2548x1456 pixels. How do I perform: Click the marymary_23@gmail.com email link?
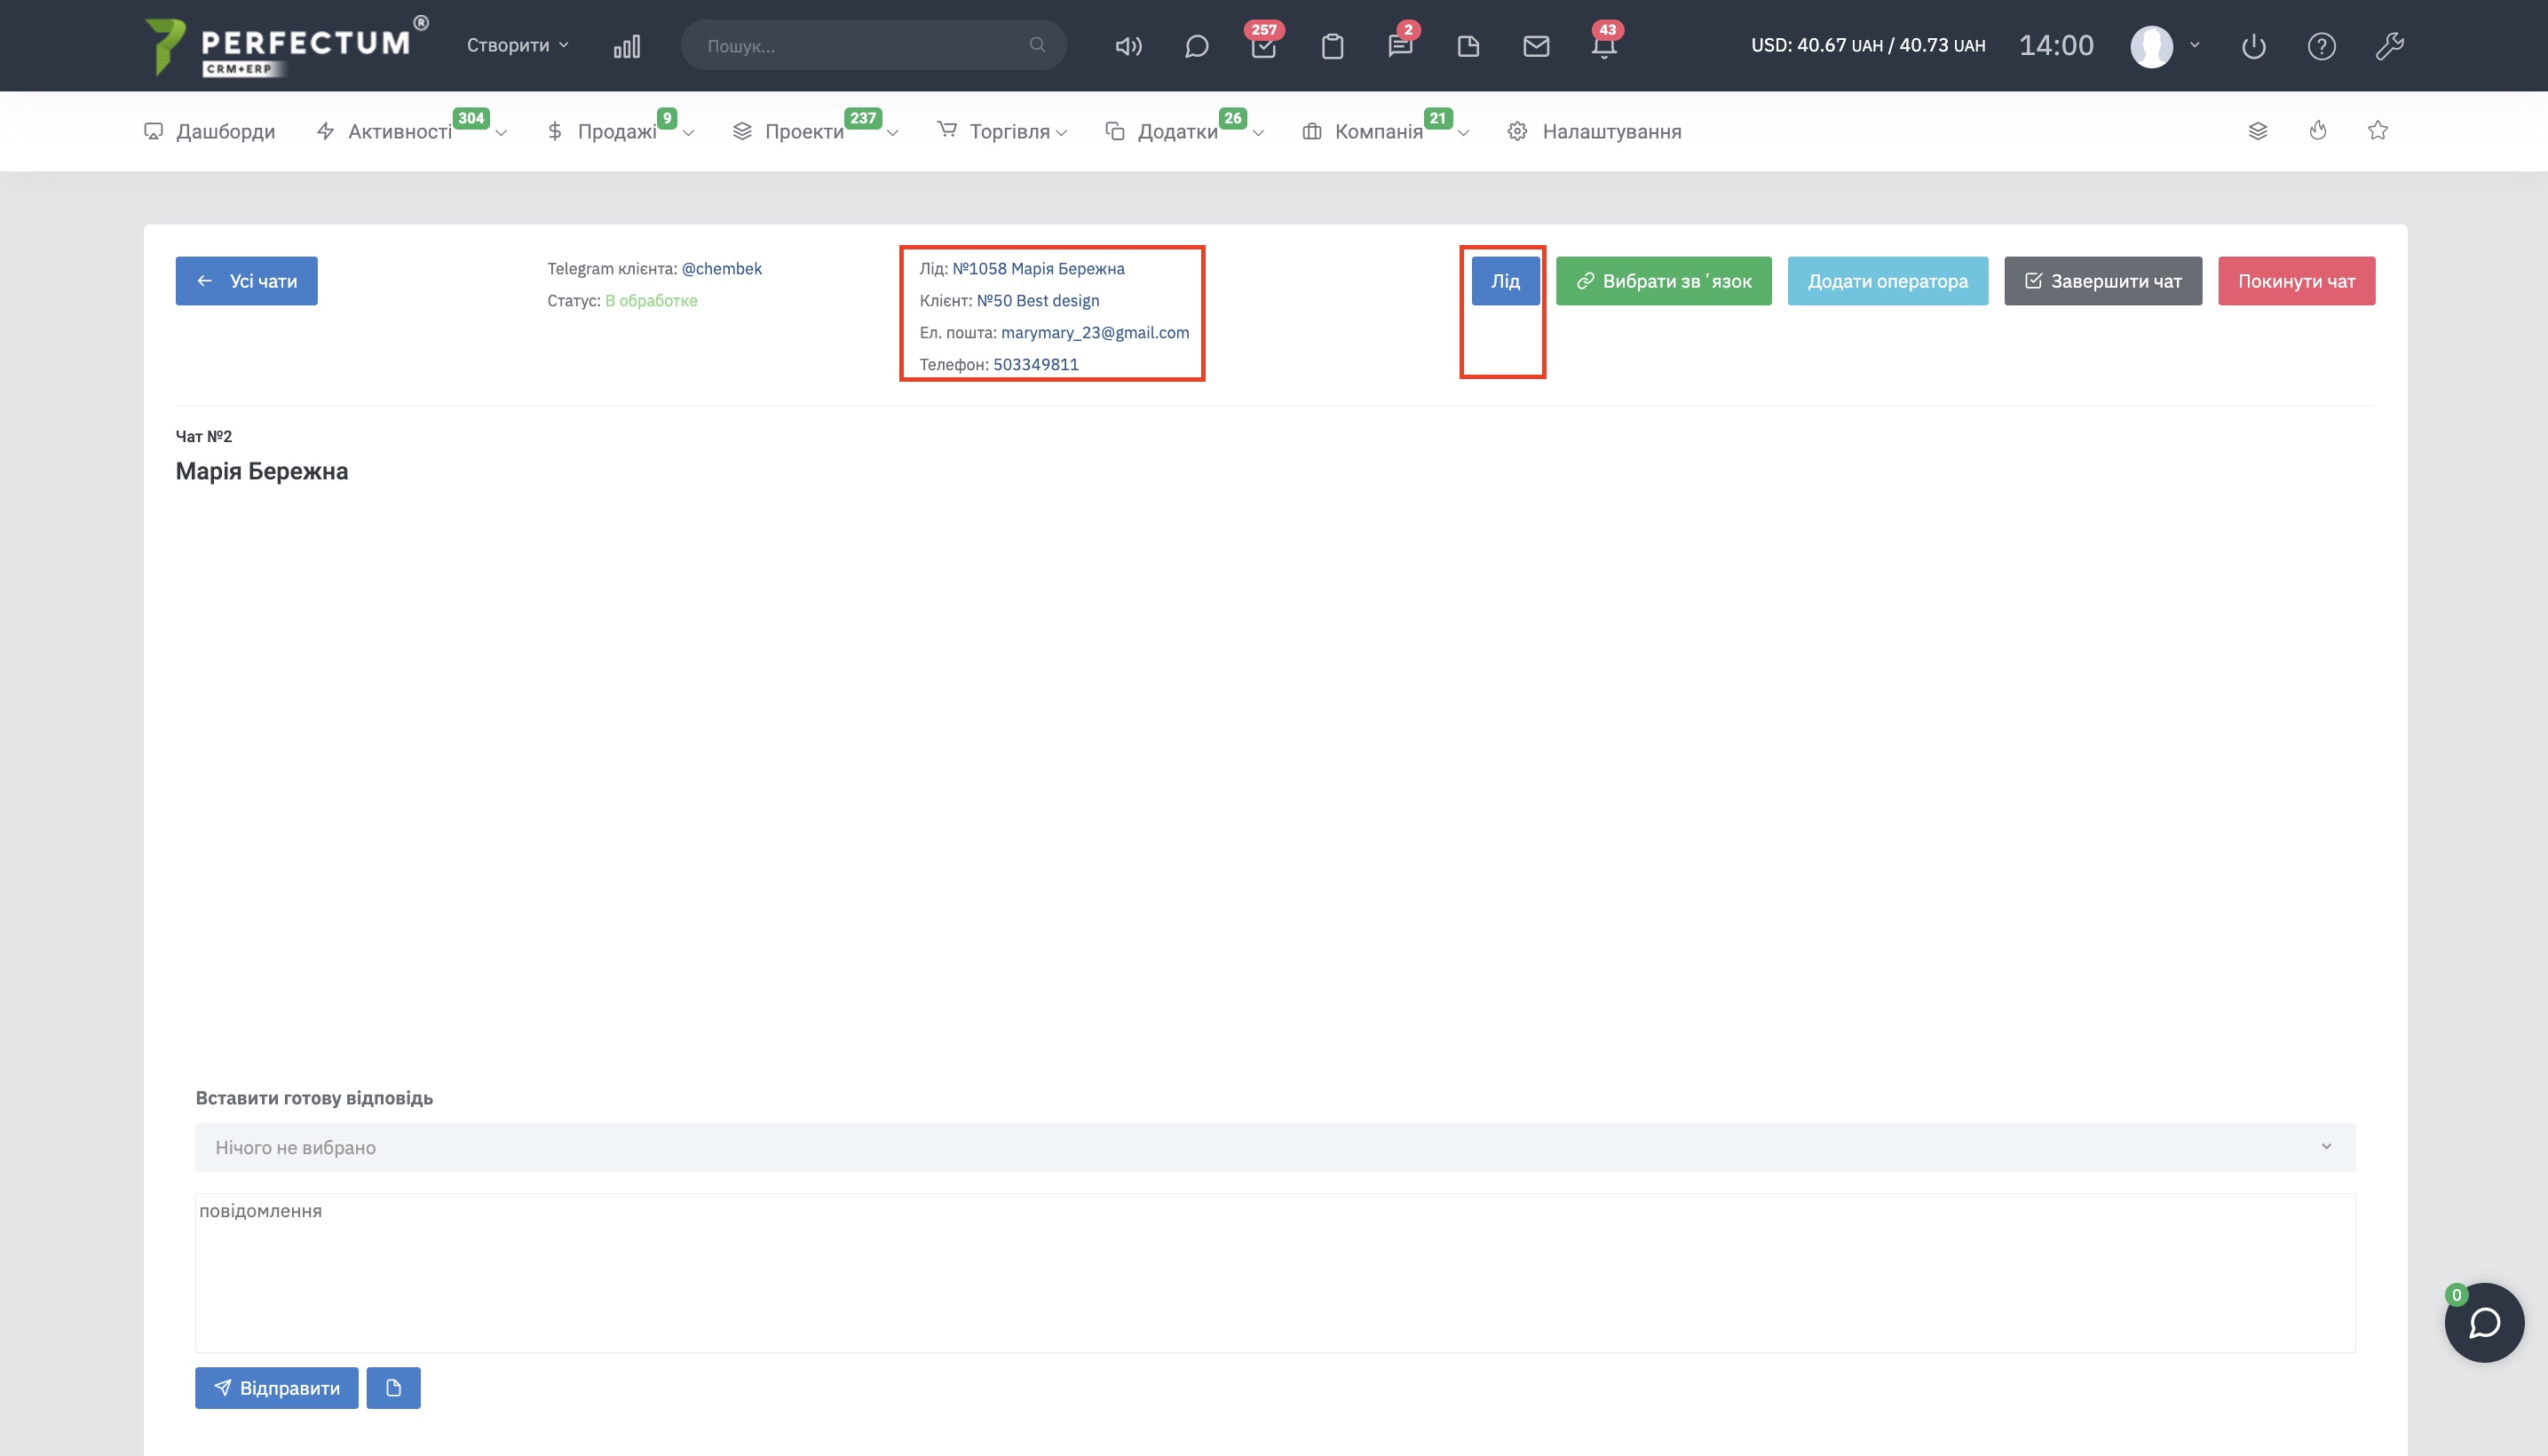[1095, 332]
